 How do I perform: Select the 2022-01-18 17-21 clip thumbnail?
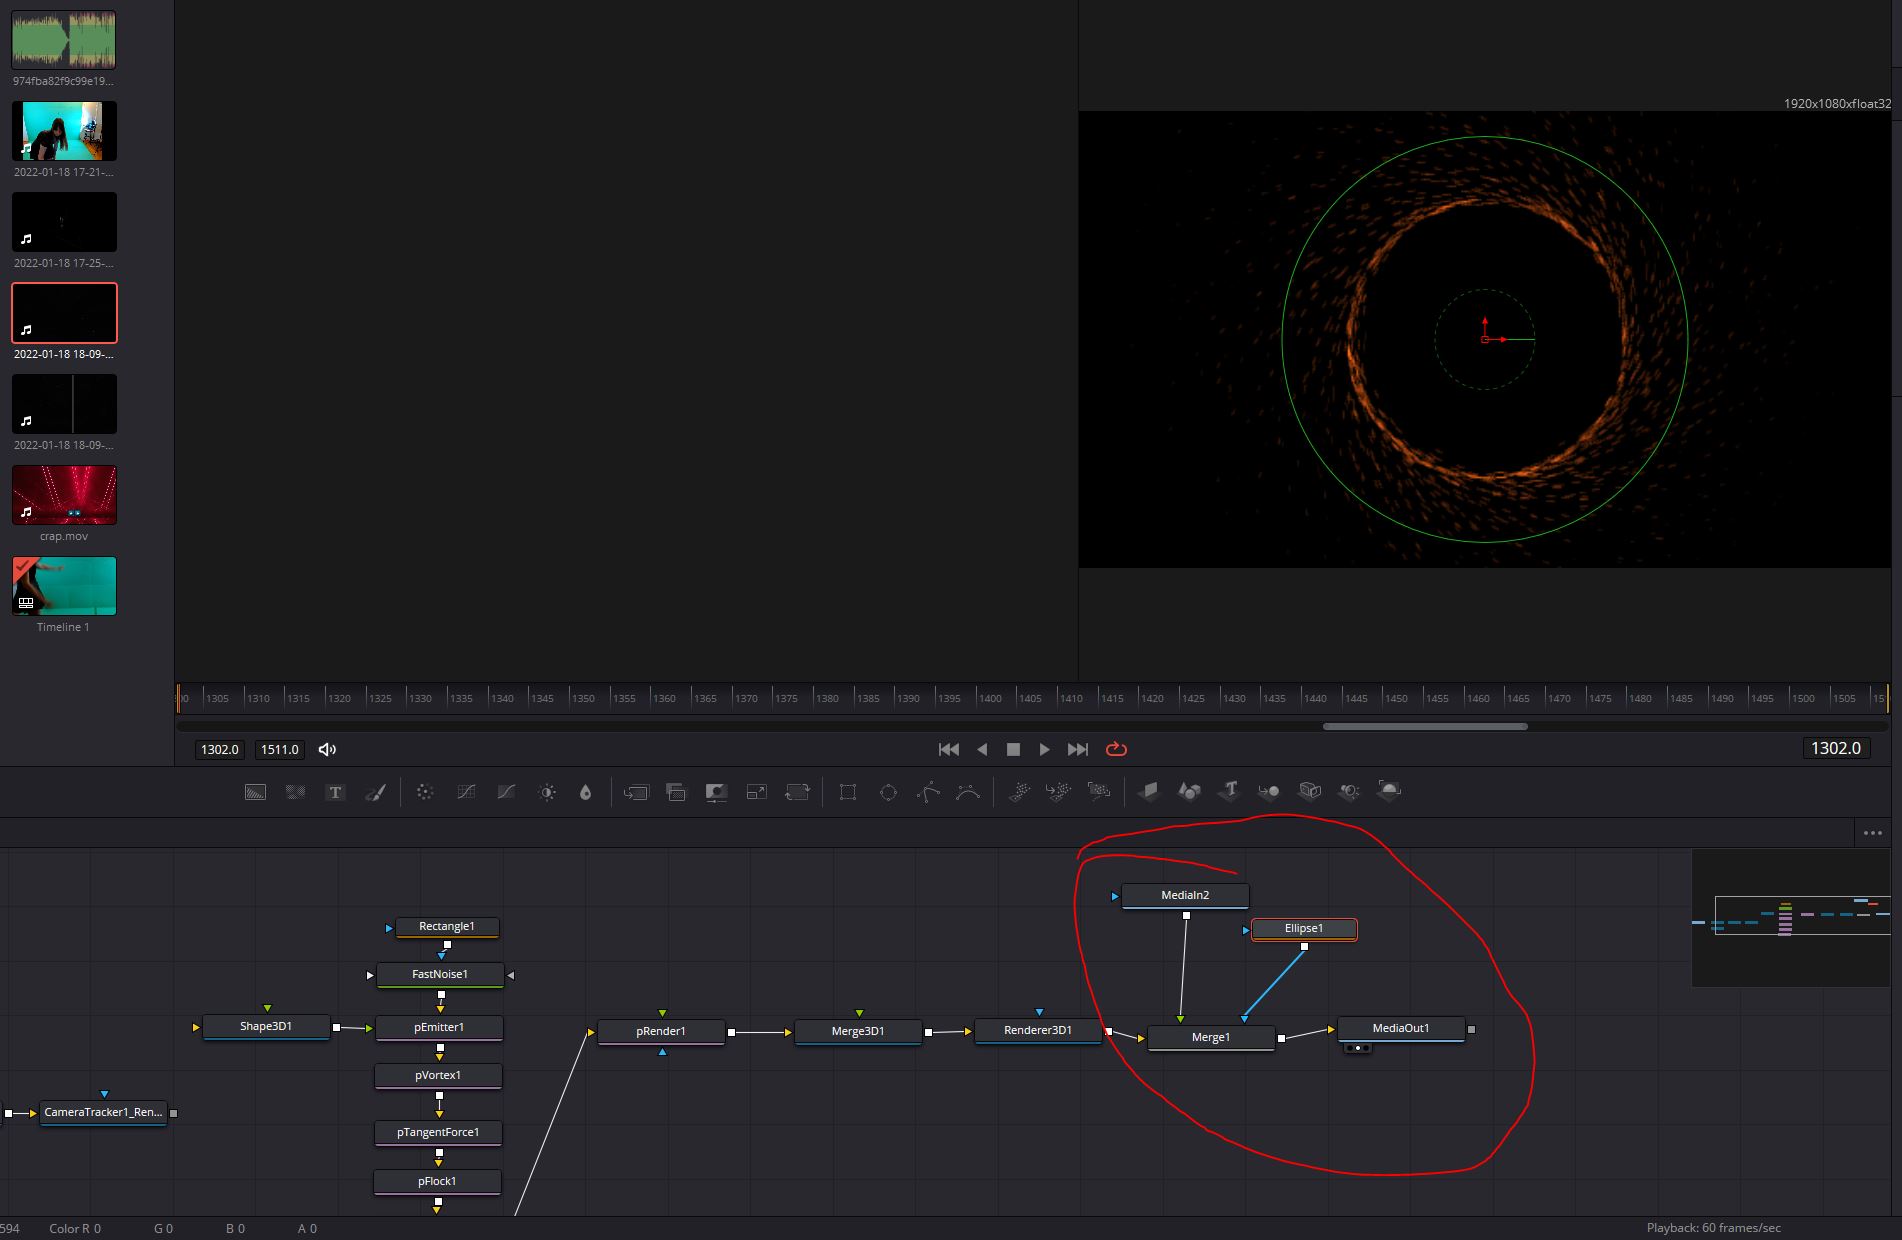coord(64,131)
